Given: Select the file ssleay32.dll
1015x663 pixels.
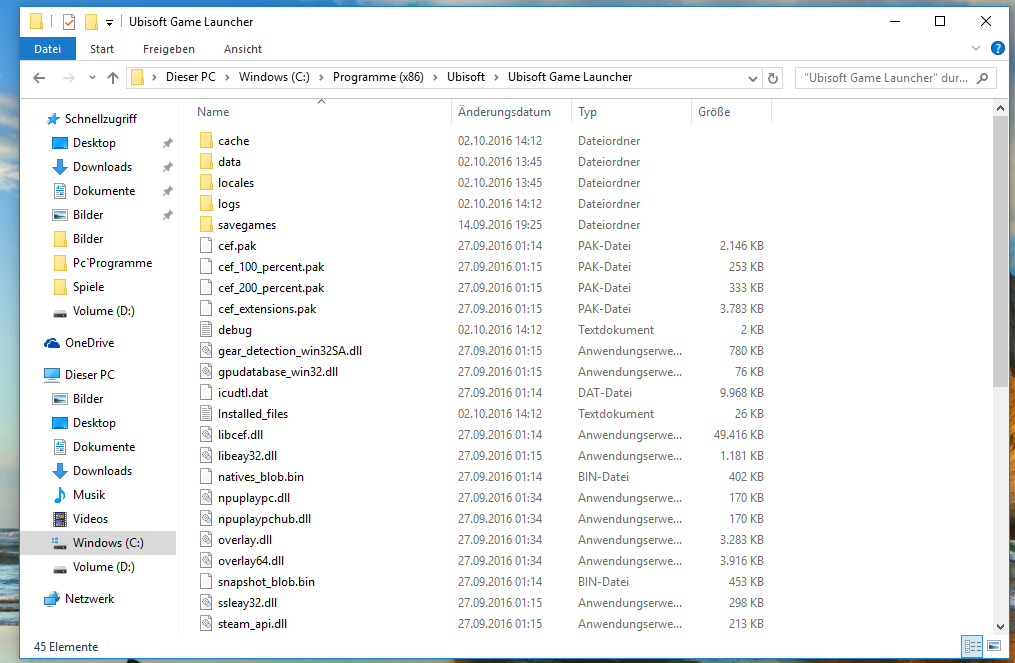Looking at the screenshot, I should tap(247, 603).
